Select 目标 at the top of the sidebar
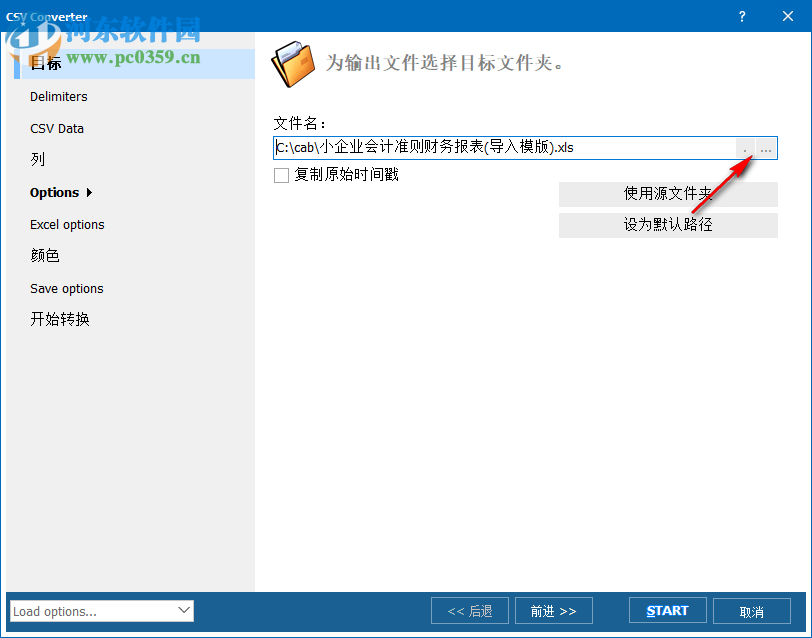 46,63
